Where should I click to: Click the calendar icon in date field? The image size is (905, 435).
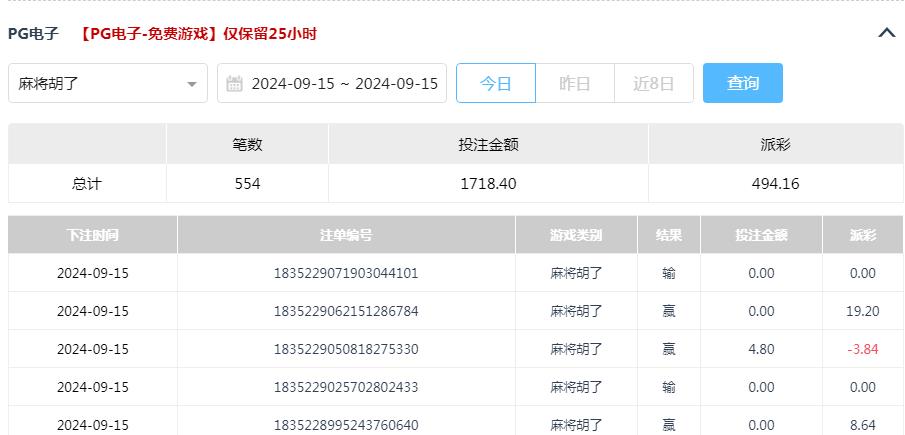point(235,84)
